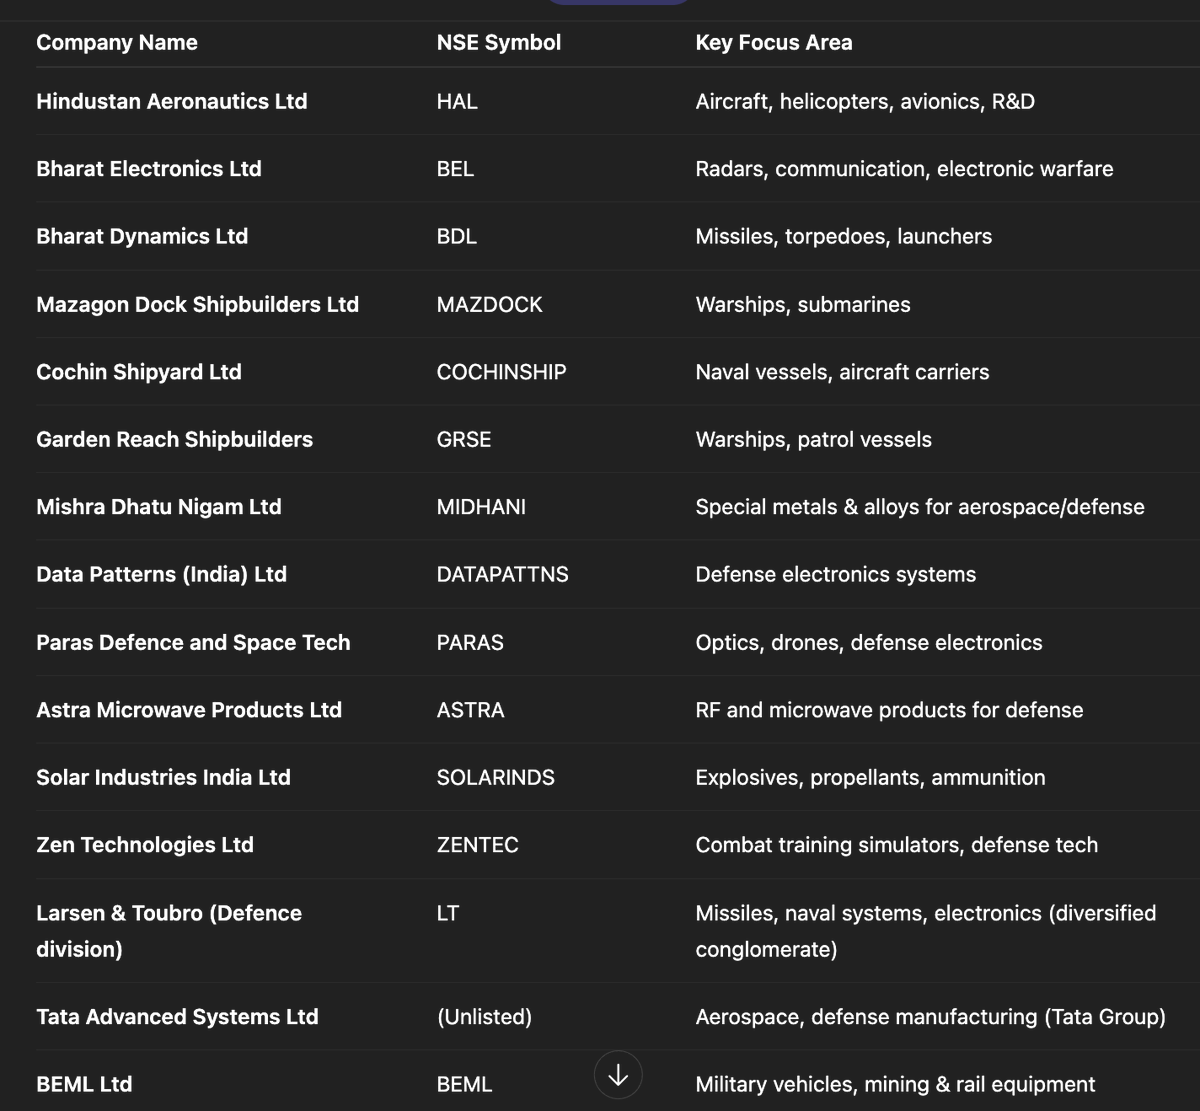Click 'Aircraft, helicopters, avionics, R&D' text
Screen dimensions: 1200x1111
coord(865,102)
